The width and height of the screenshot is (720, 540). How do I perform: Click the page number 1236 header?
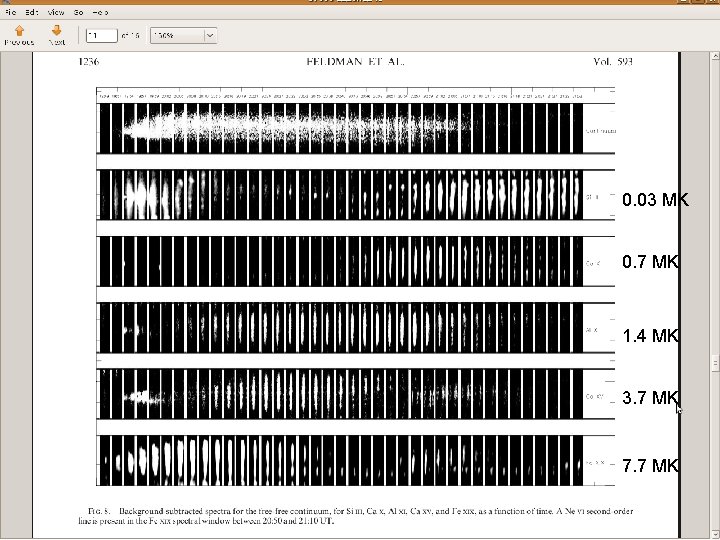[x=89, y=62]
